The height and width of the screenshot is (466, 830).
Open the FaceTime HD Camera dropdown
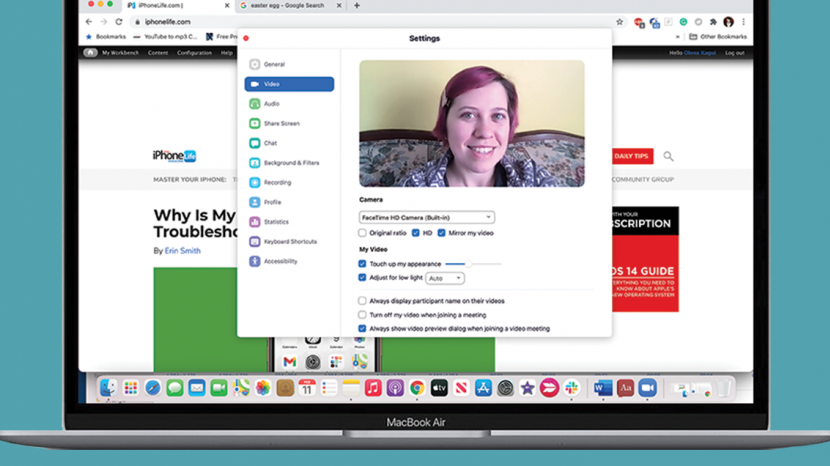coord(427,217)
